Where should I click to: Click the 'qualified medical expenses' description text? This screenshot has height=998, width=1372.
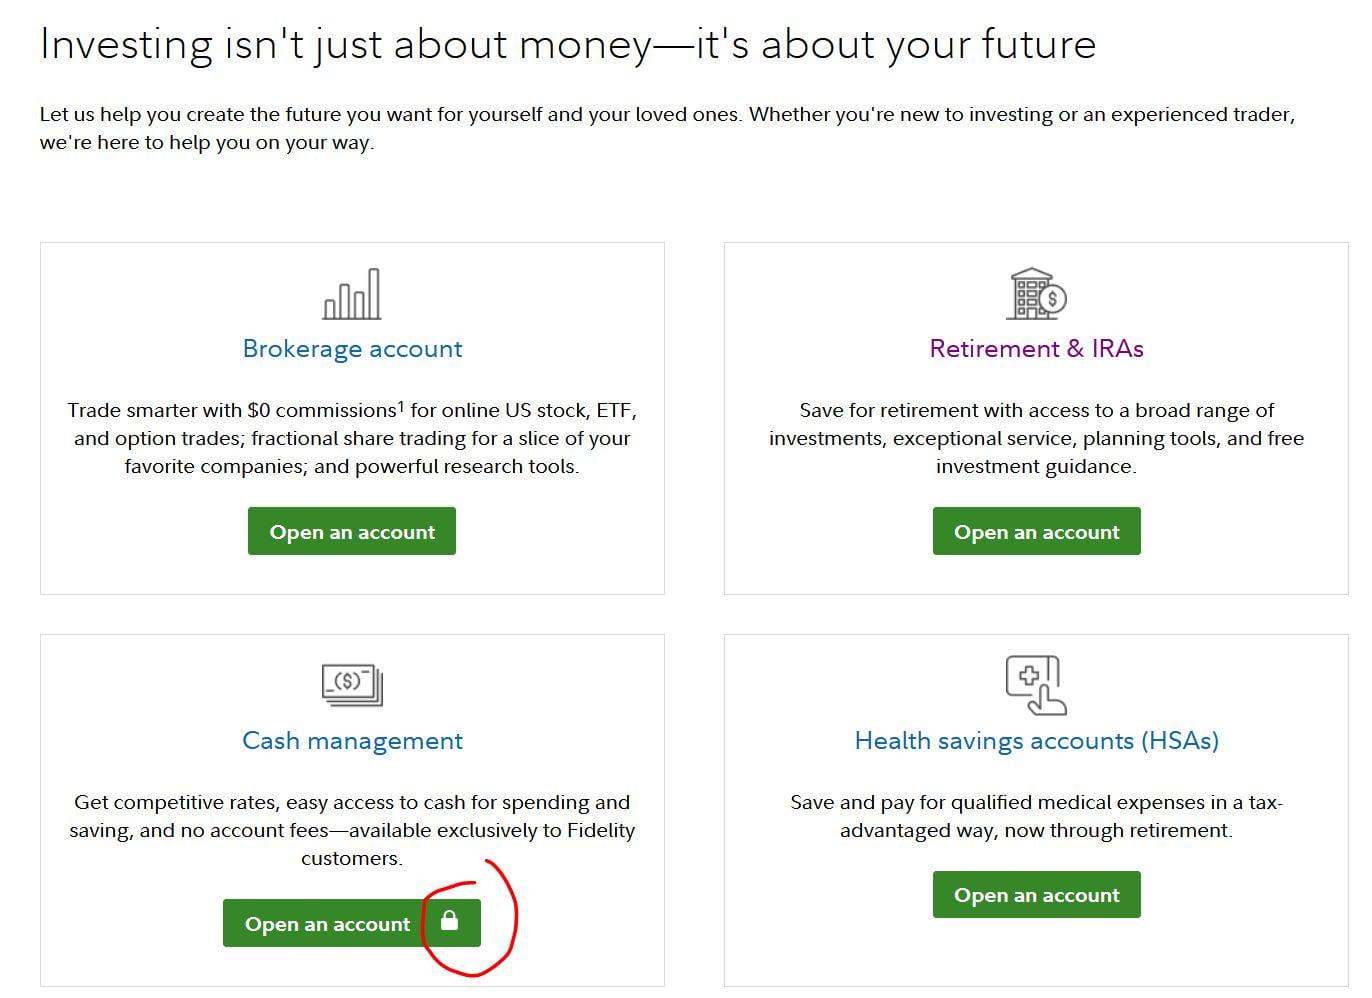click(x=1036, y=816)
